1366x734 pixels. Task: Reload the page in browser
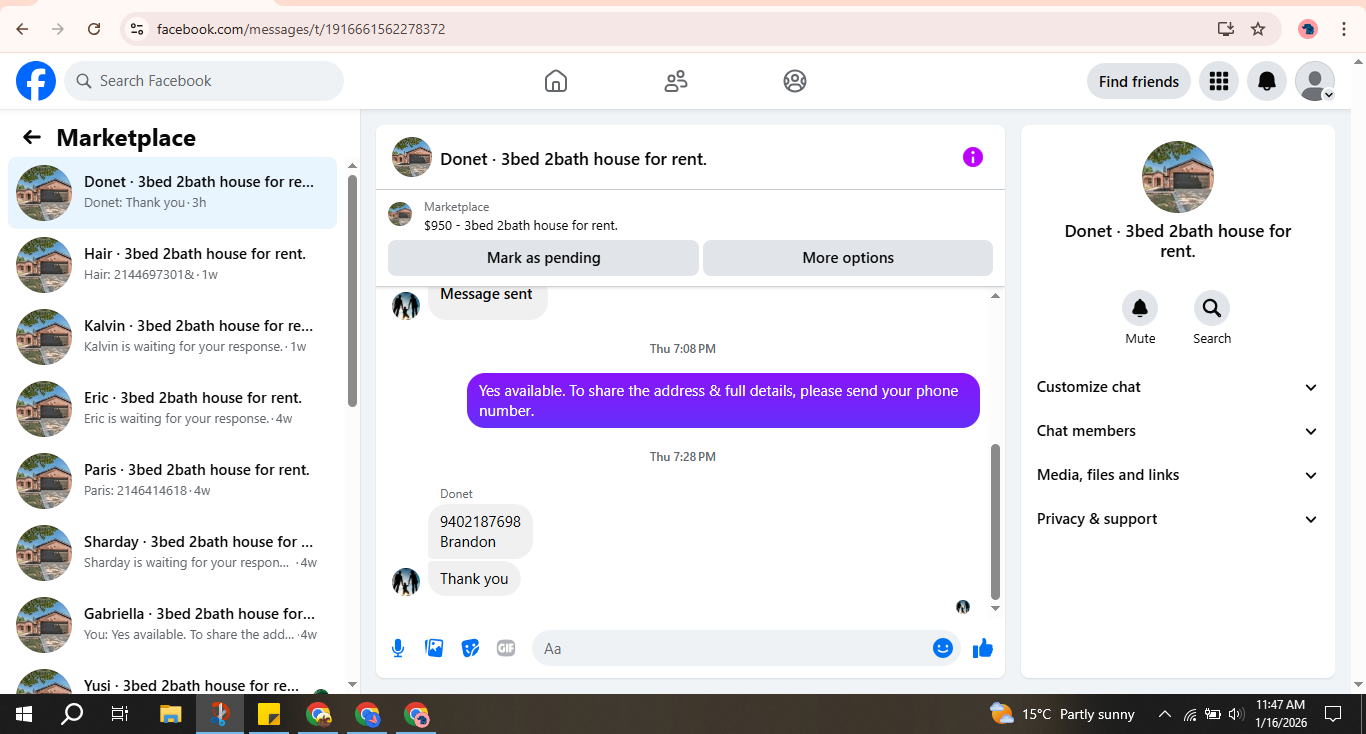coord(94,29)
